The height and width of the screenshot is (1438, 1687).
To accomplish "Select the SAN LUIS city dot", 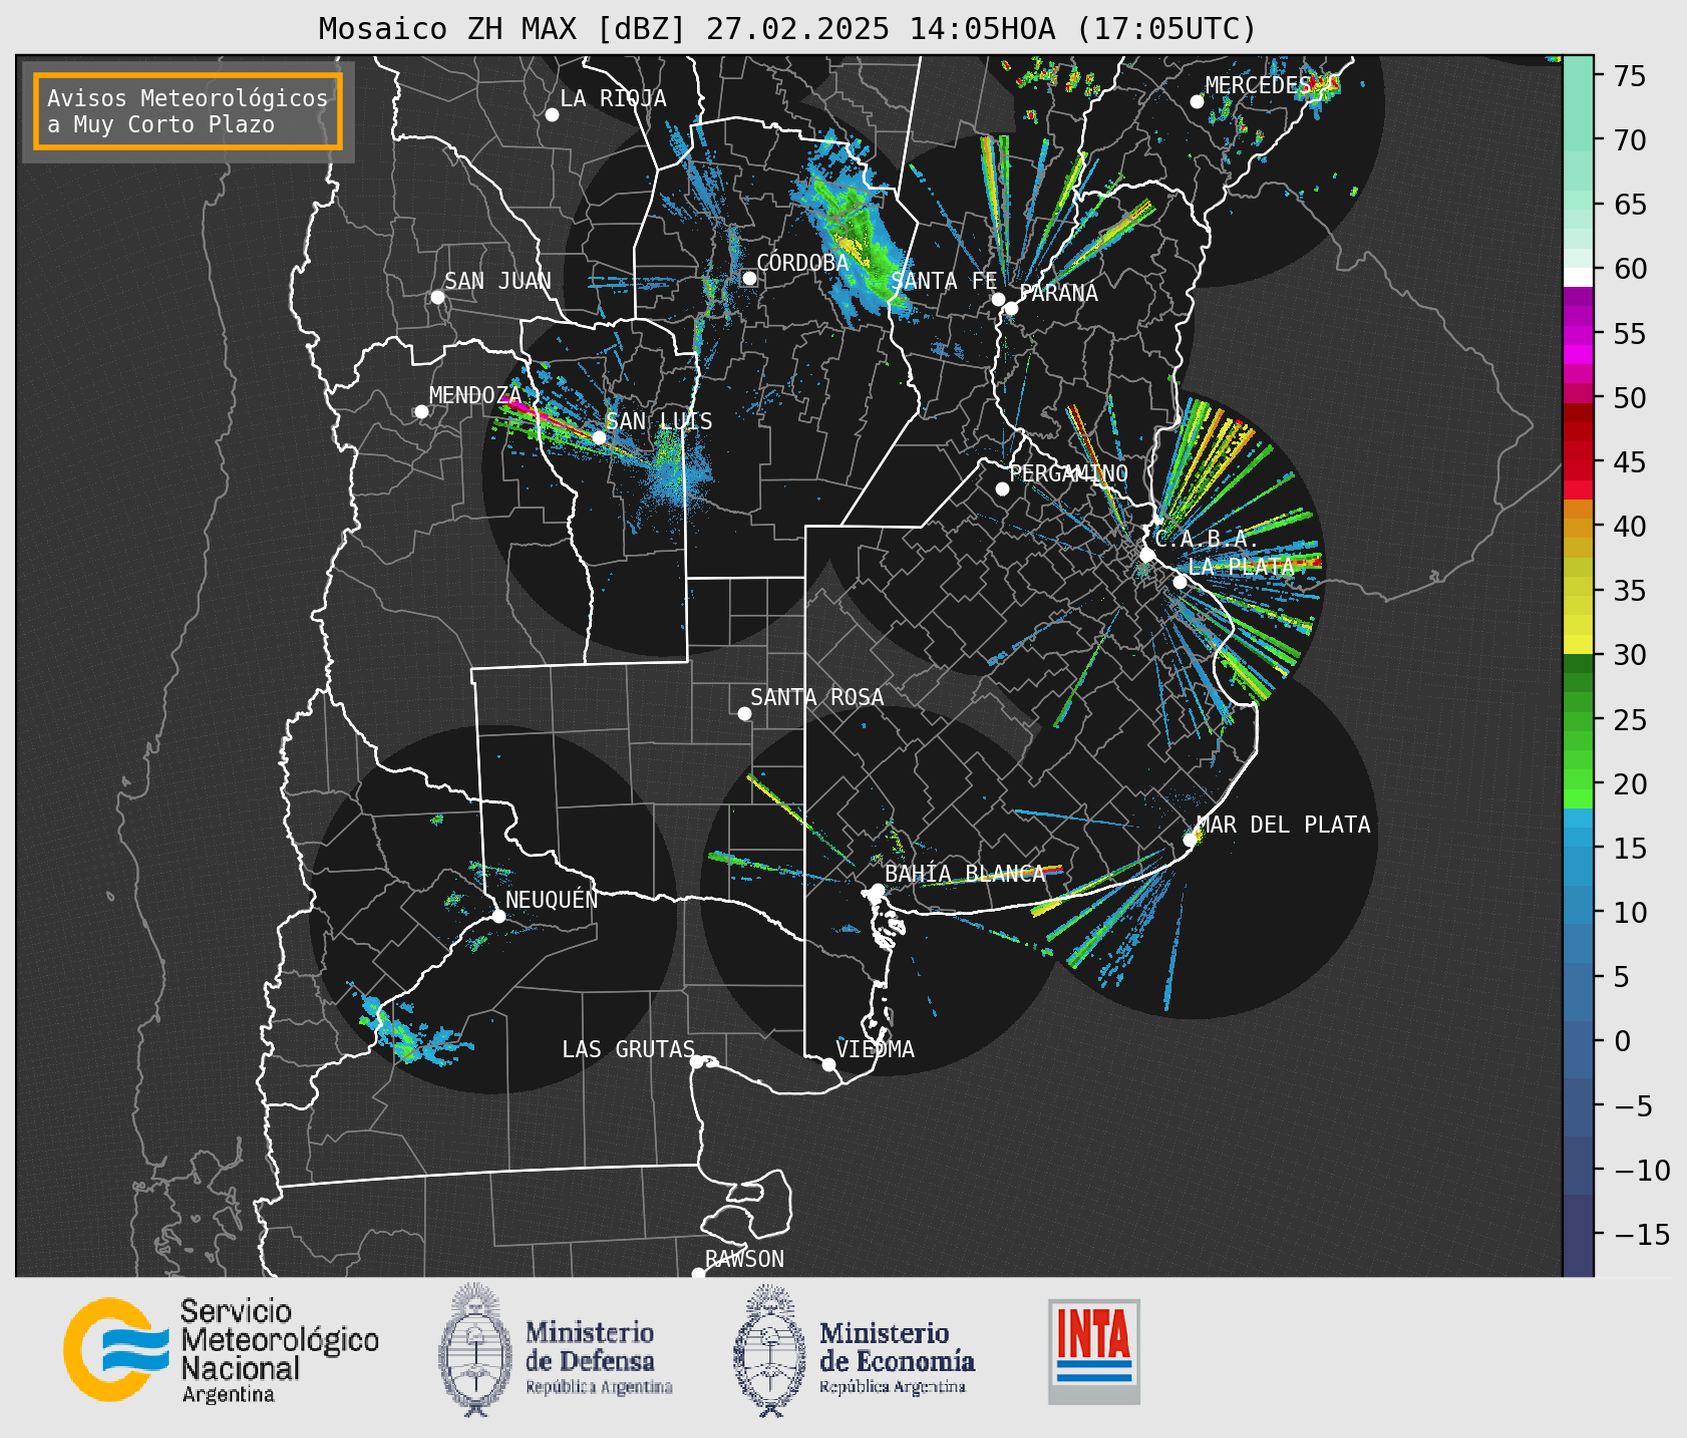I will click(599, 437).
